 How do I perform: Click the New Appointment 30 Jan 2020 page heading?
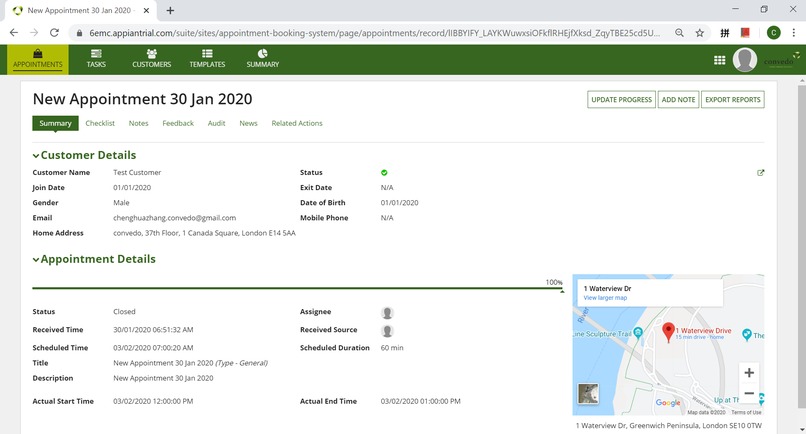(x=142, y=99)
